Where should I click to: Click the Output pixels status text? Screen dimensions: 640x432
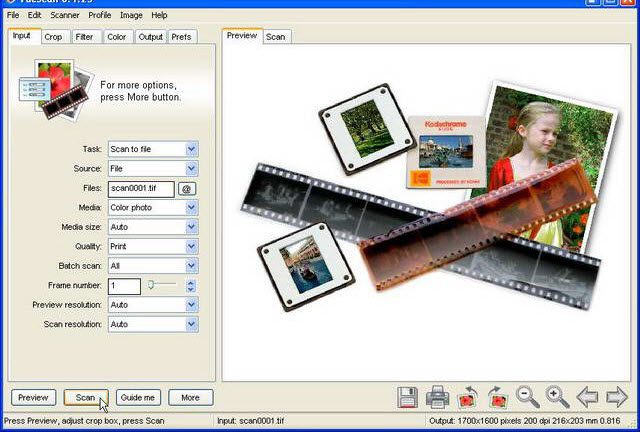point(525,421)
